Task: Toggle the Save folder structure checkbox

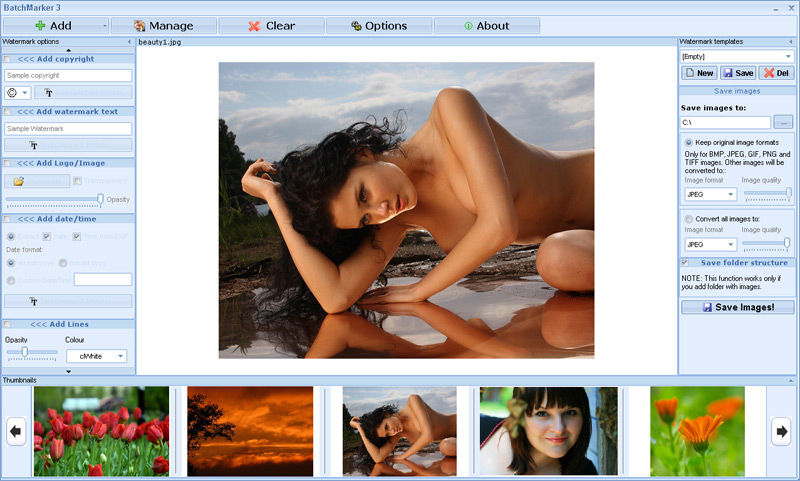Action: coord(685,262)
